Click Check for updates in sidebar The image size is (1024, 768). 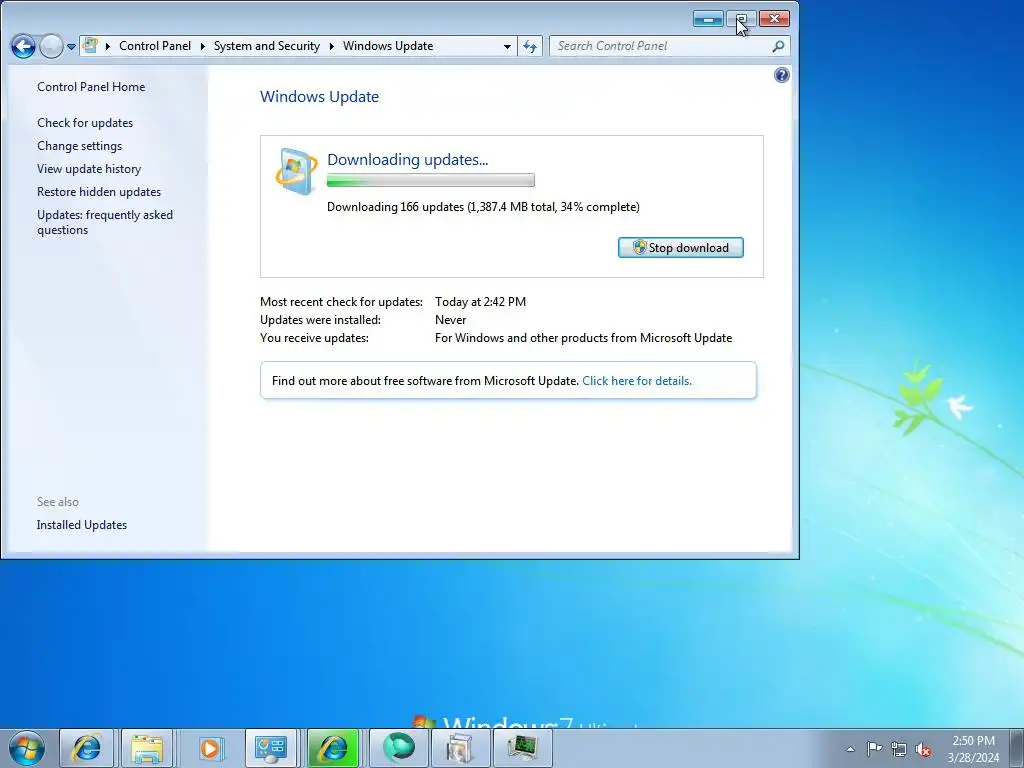[85, 123]
